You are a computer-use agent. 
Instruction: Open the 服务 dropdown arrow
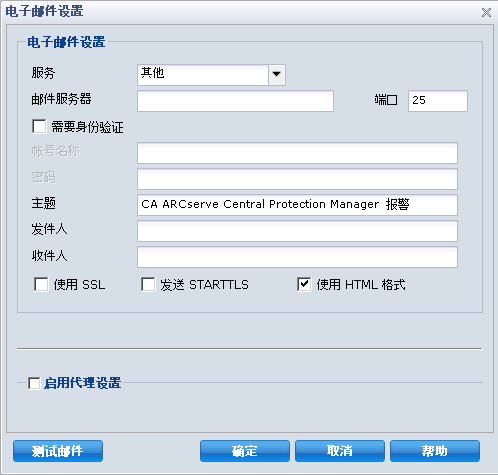coord(277,75)
